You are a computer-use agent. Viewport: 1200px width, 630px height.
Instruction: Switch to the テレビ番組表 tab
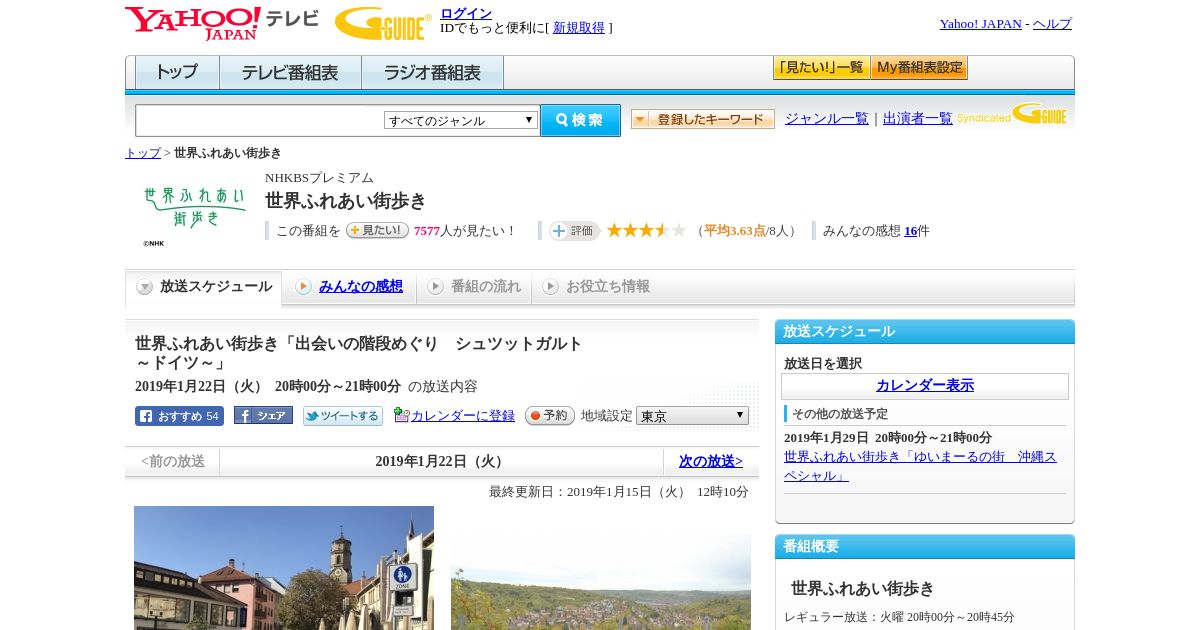click(290, 73)
